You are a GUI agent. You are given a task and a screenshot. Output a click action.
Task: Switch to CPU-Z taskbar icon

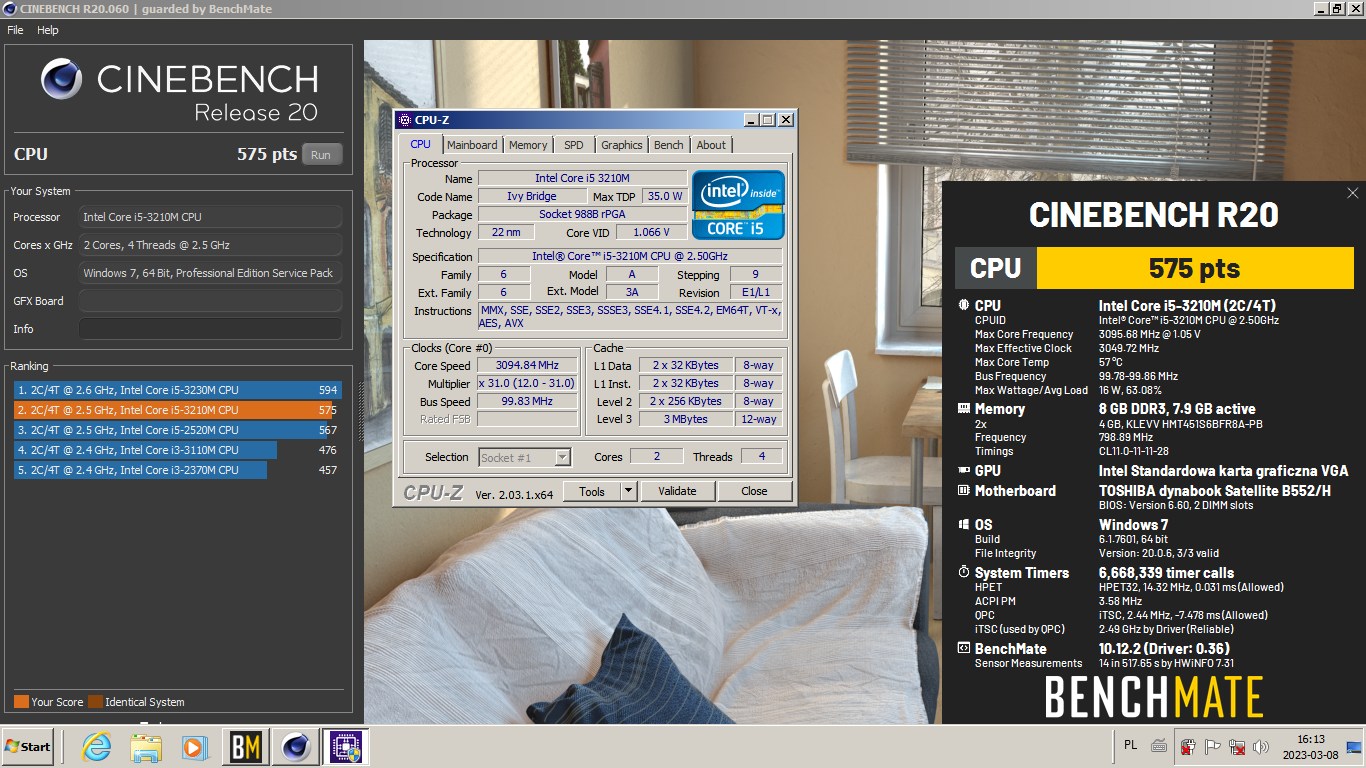(346, 746)
